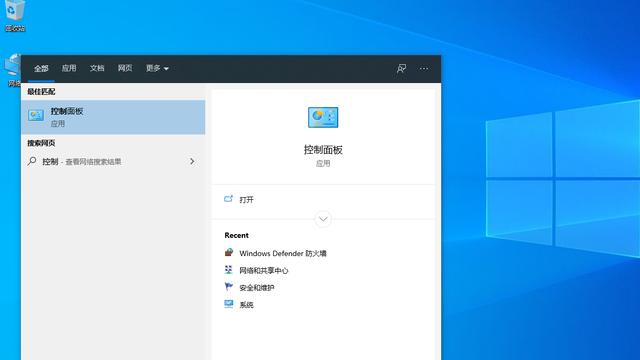The height and width of the screenshot is (360, 640).
Task: Switch to the 网页 search tab
Action: click(x=125, y=68)
